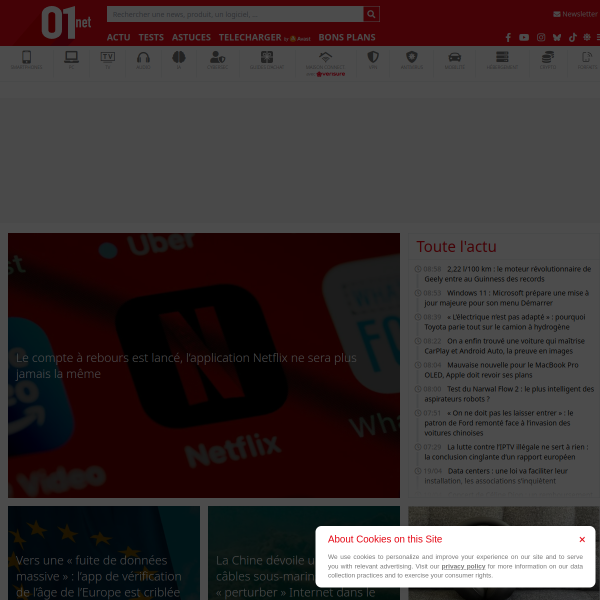This screenshot has width=600, height=600.
Task: Open the Ford patron Chinese cars article
Action: pyautogui.click(x=499, y=423)
